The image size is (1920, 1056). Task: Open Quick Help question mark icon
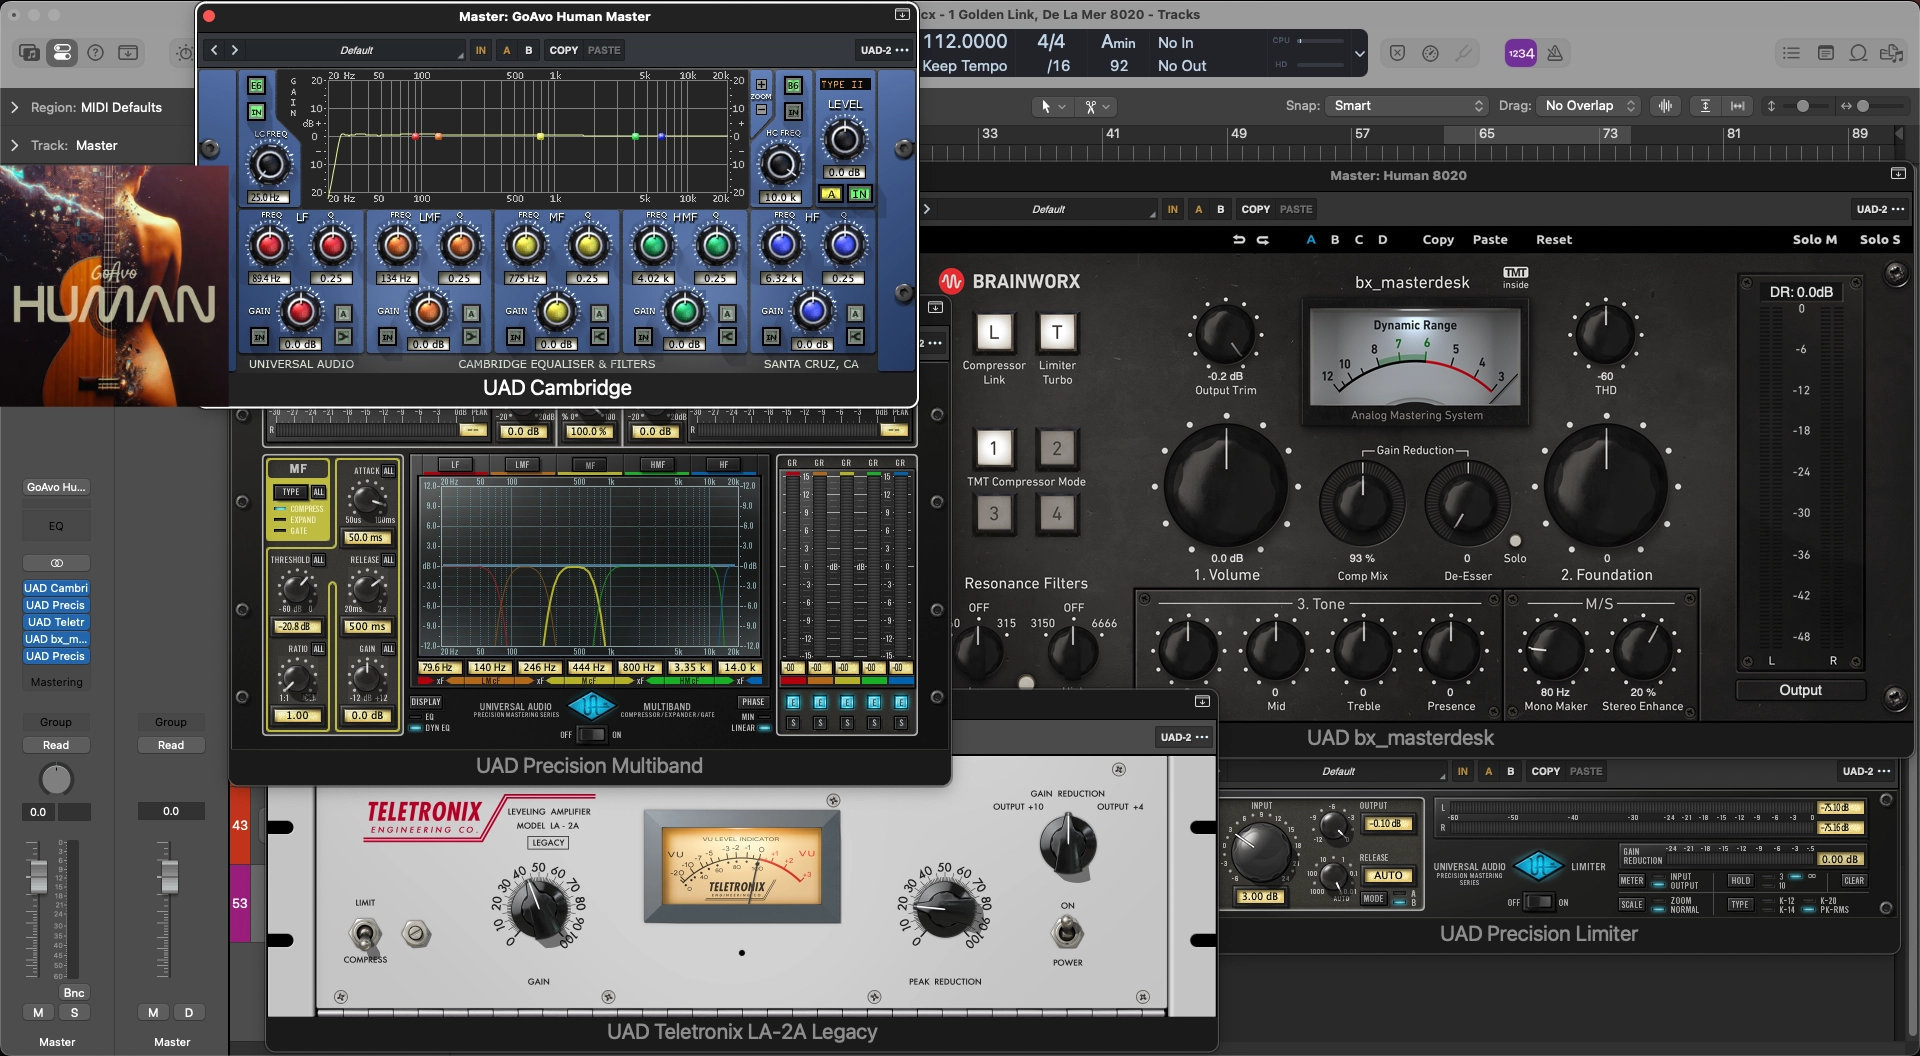95,53
